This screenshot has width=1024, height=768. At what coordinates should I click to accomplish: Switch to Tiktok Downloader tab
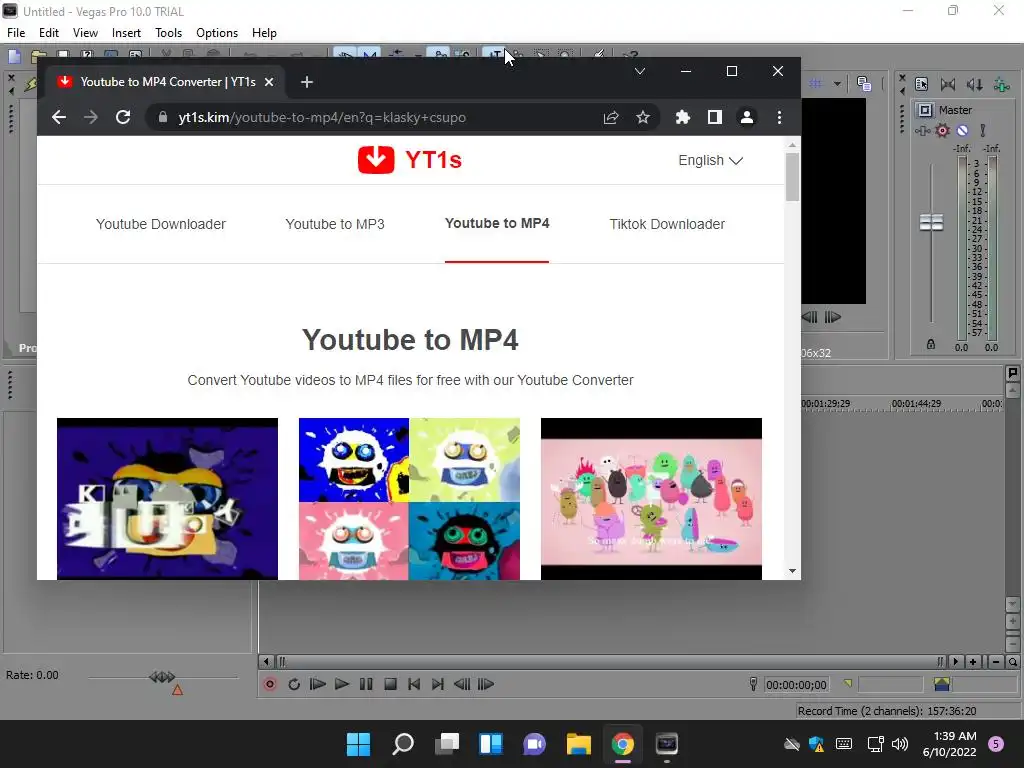pyautogui.click(x=667, y=224)
